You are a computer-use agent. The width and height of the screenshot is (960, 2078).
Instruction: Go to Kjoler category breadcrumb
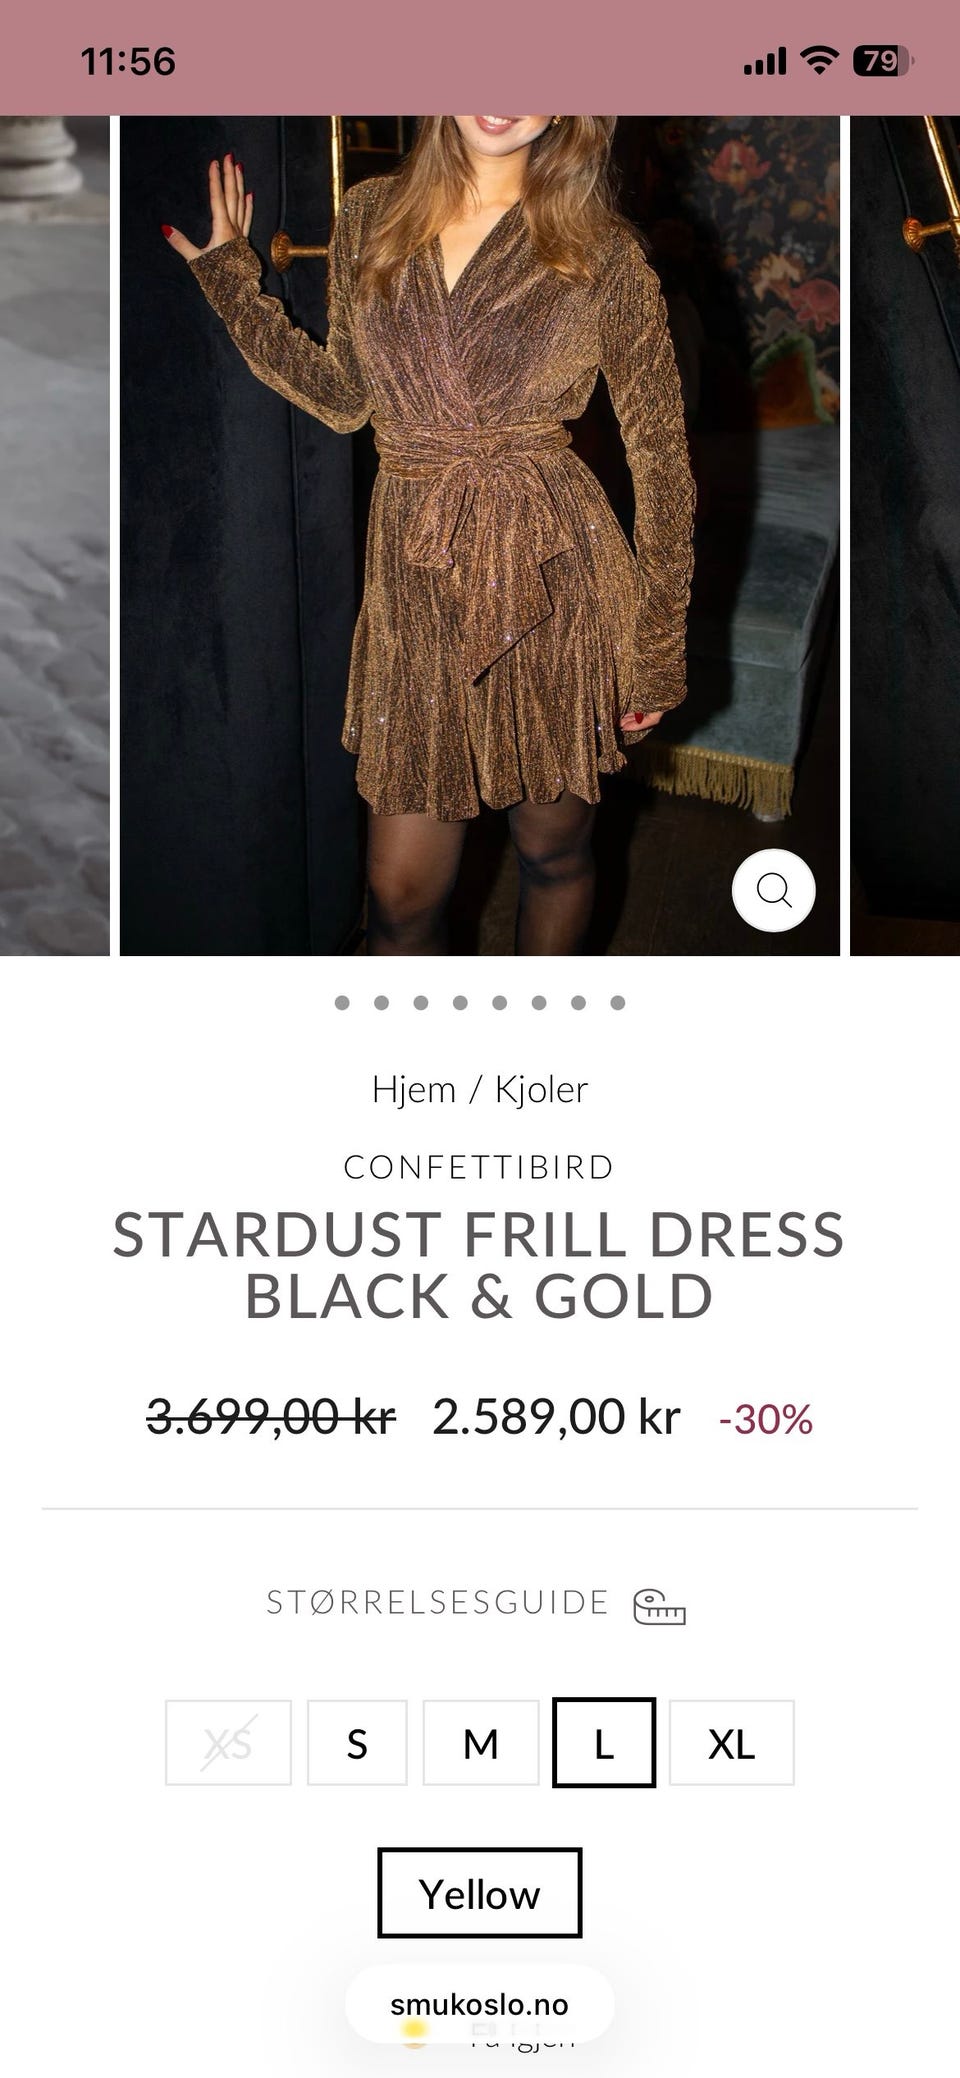click(541, 1089)
